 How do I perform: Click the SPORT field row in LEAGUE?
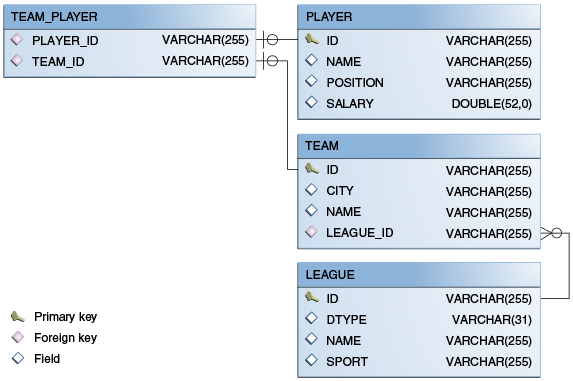point(419,361)
